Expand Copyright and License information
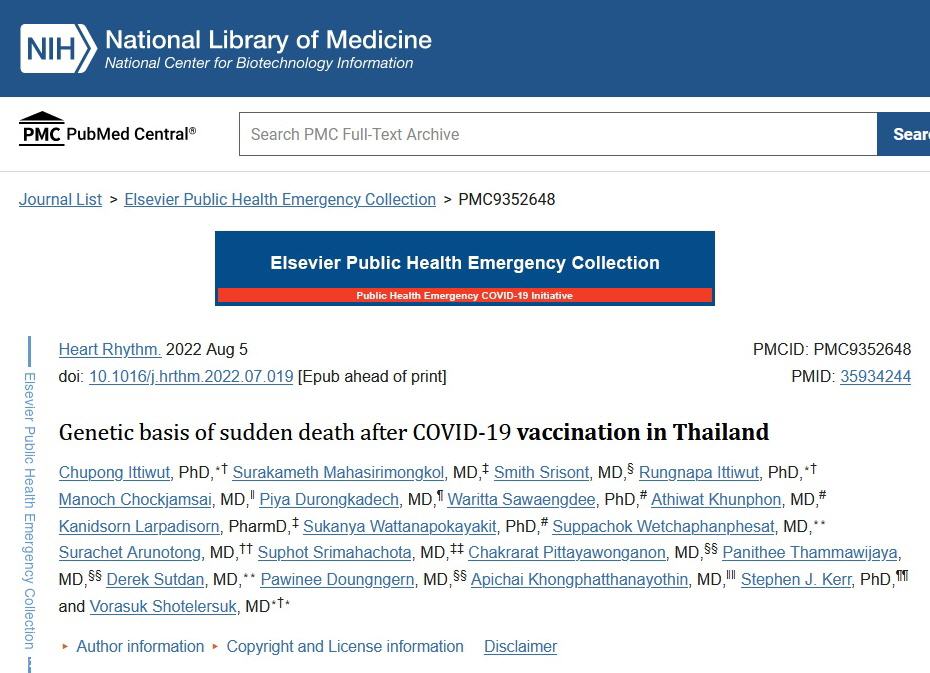 [x=345, y=646]
